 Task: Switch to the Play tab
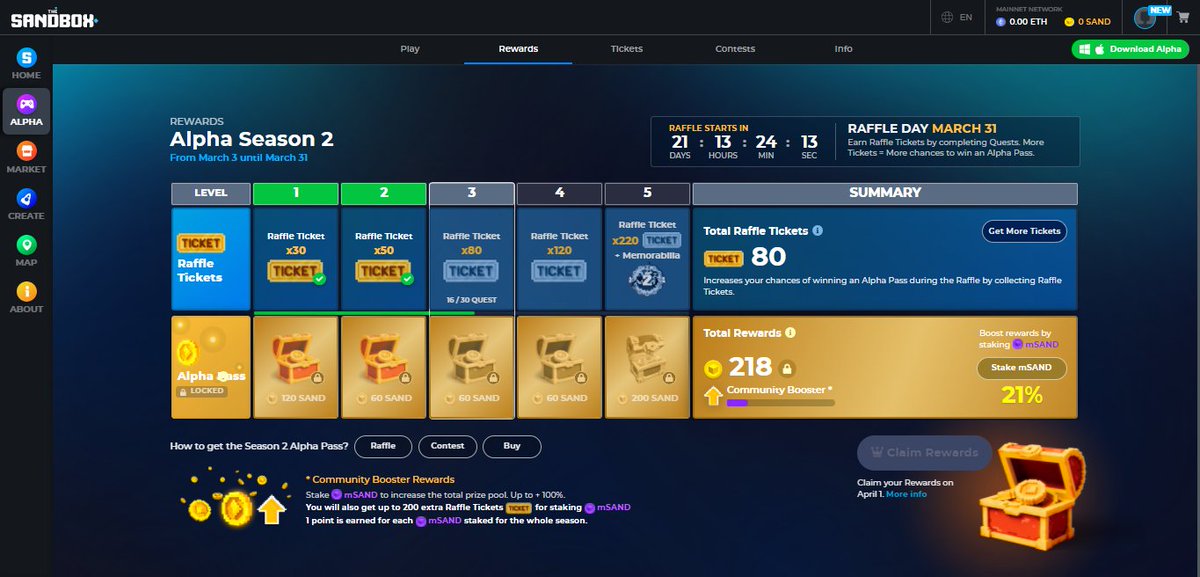410,48
